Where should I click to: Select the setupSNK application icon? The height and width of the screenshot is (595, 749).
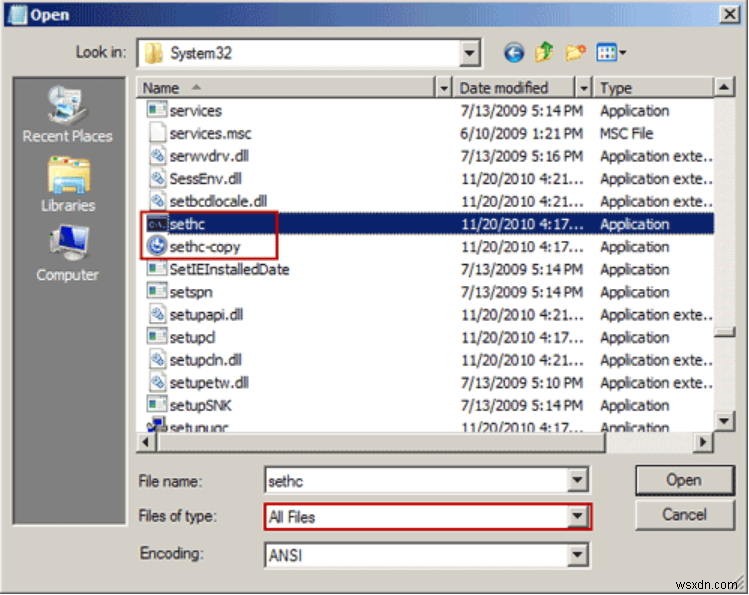(157, 404)
